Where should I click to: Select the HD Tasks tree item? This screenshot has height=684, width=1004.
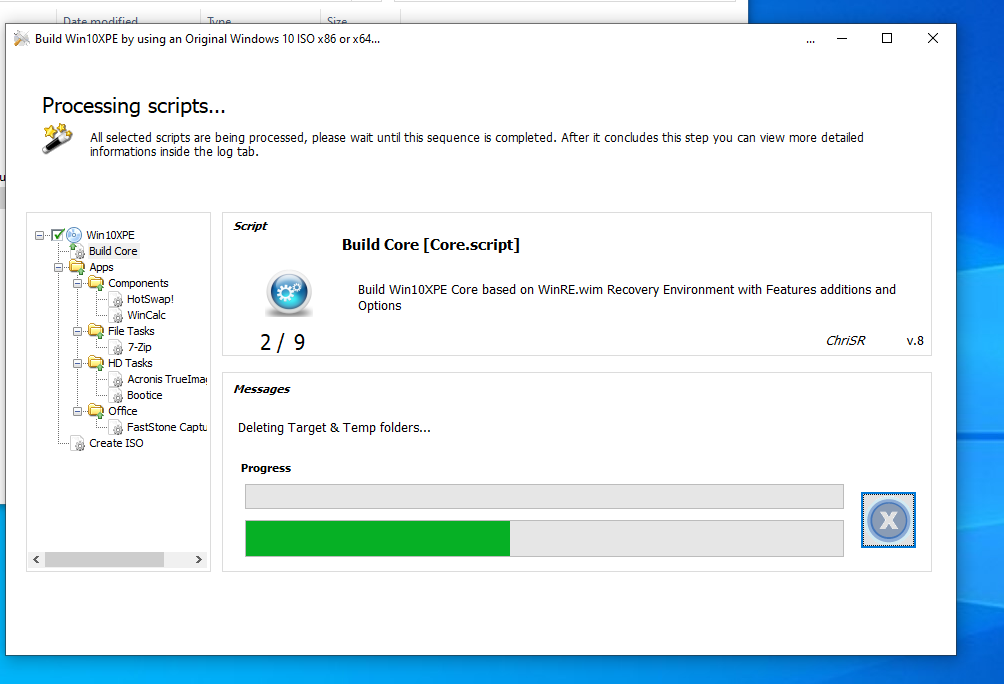[130, 363]
